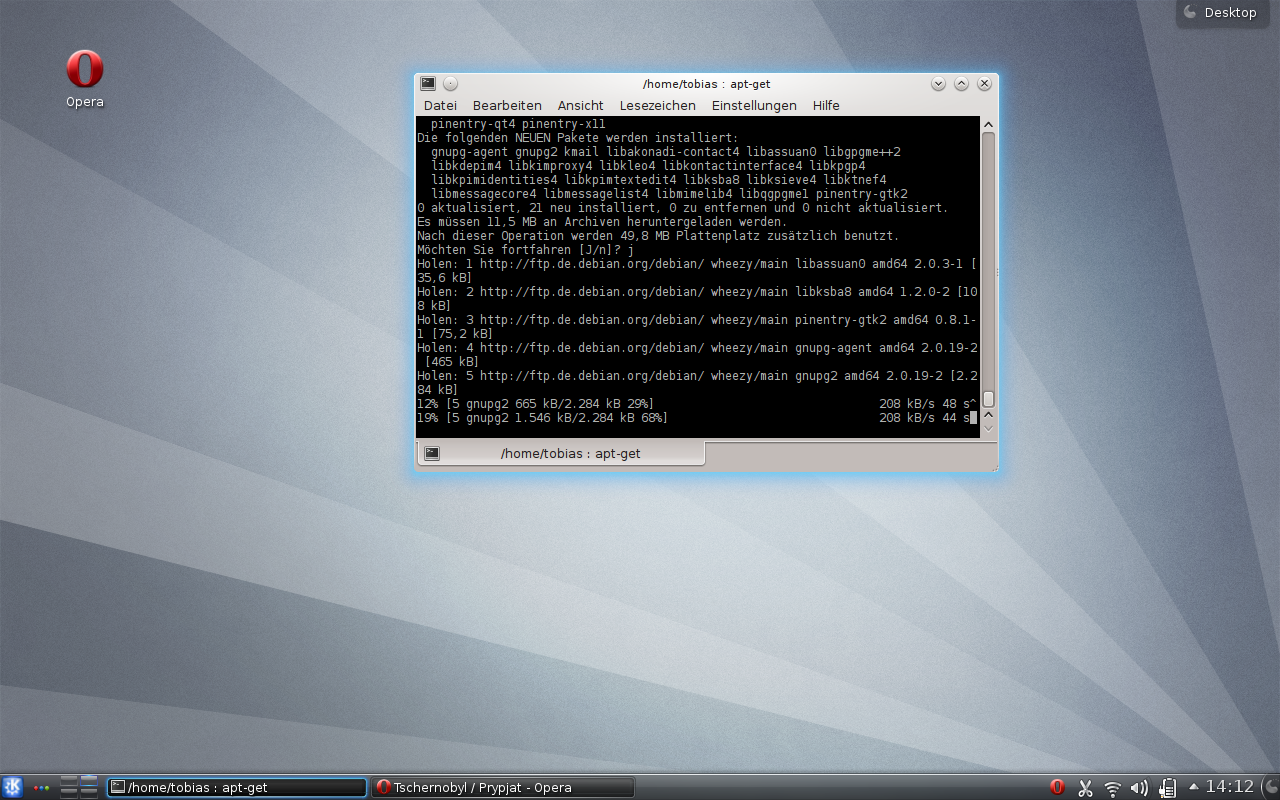1280x800 pixels.
Task: Open the Datei menu
Action: click(440, 105)
